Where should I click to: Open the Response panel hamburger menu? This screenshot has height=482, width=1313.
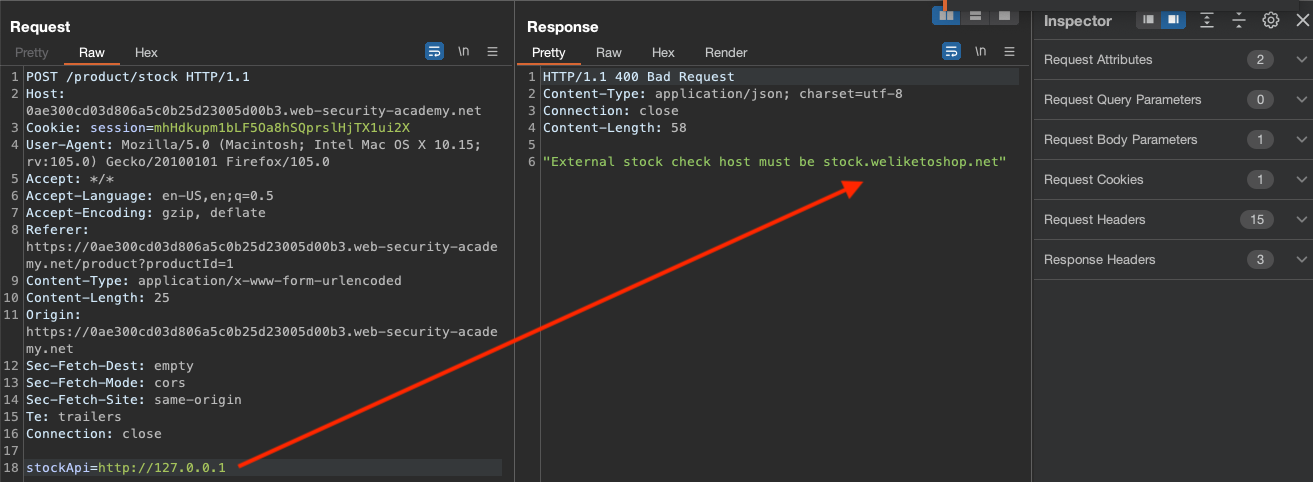[1009, 52]
